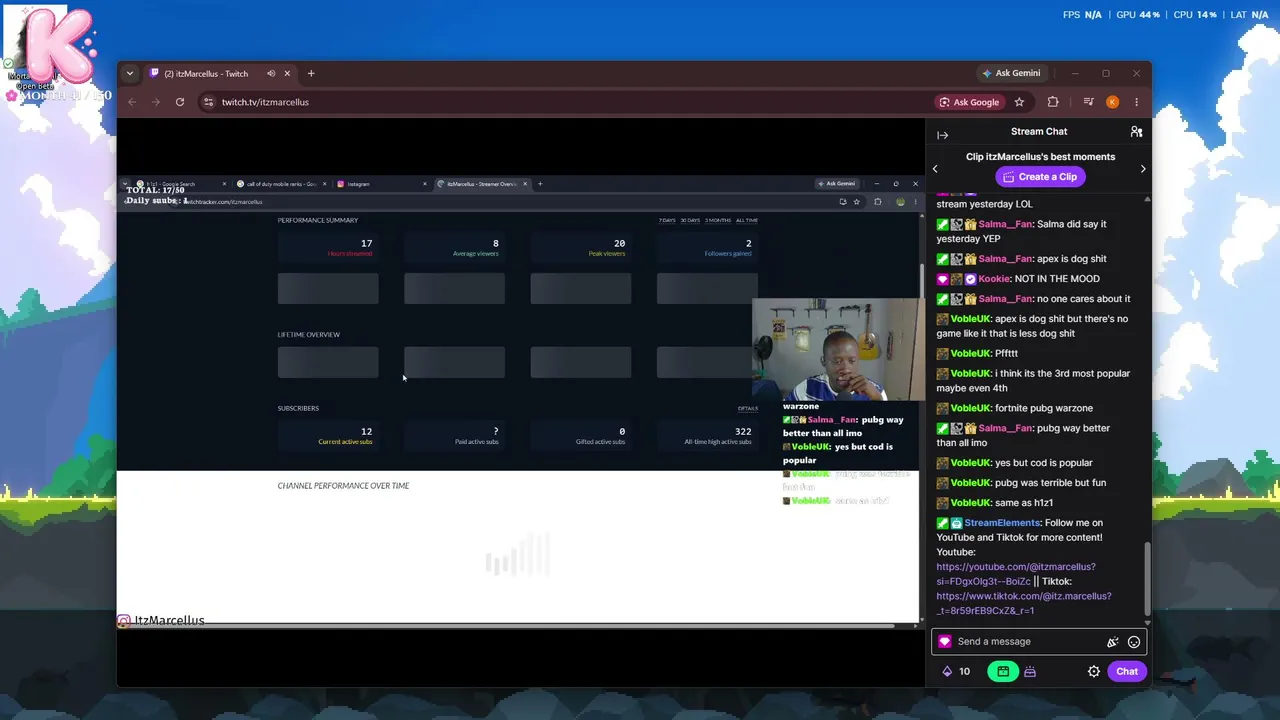Select the 30 DAYS range in stream
The image size is (1280, 720).
click(690, 220)
